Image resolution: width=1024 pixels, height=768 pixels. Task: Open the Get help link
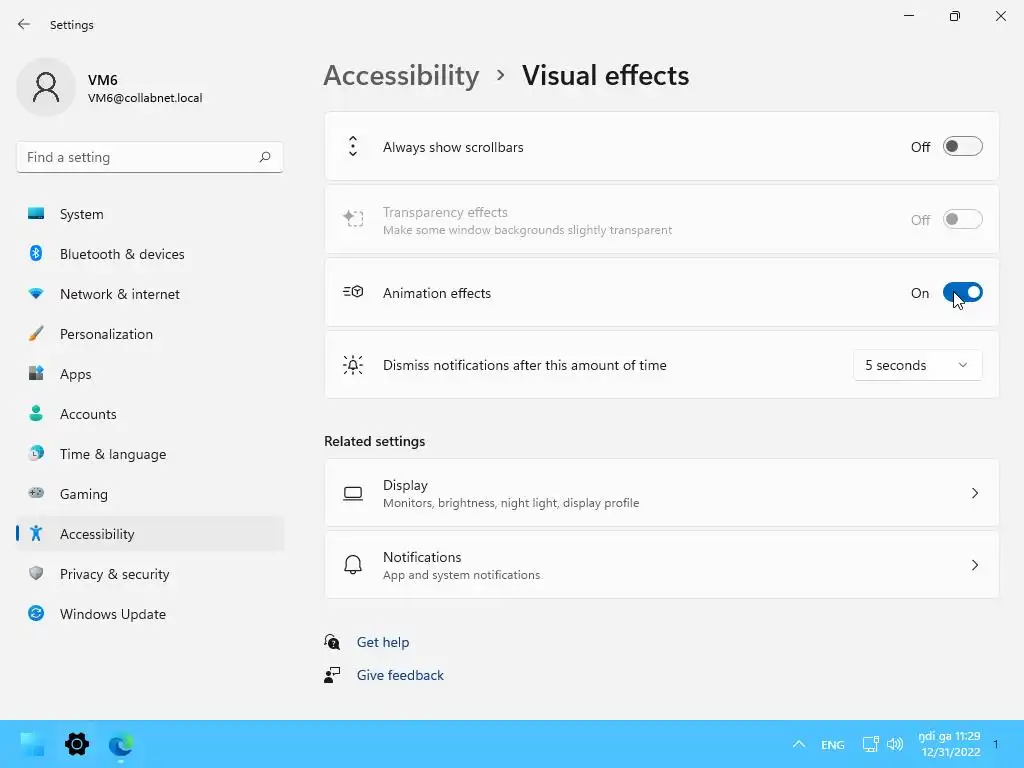383,642
